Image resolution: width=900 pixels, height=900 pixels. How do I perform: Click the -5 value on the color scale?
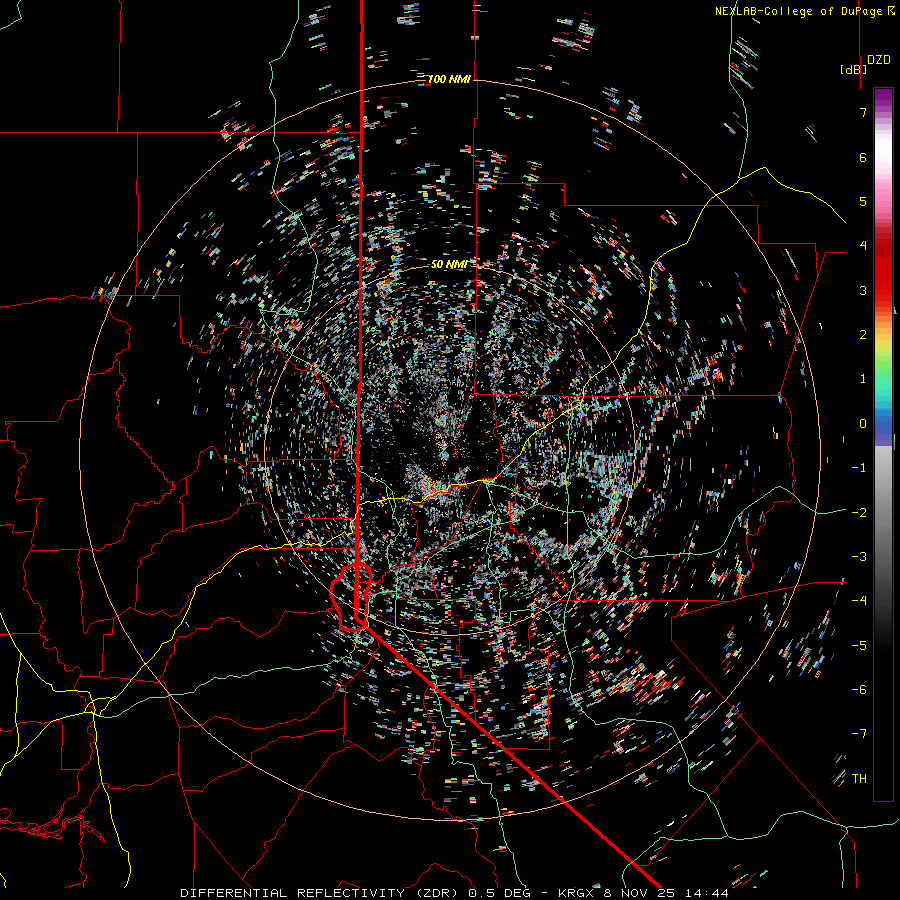point(859,646)
